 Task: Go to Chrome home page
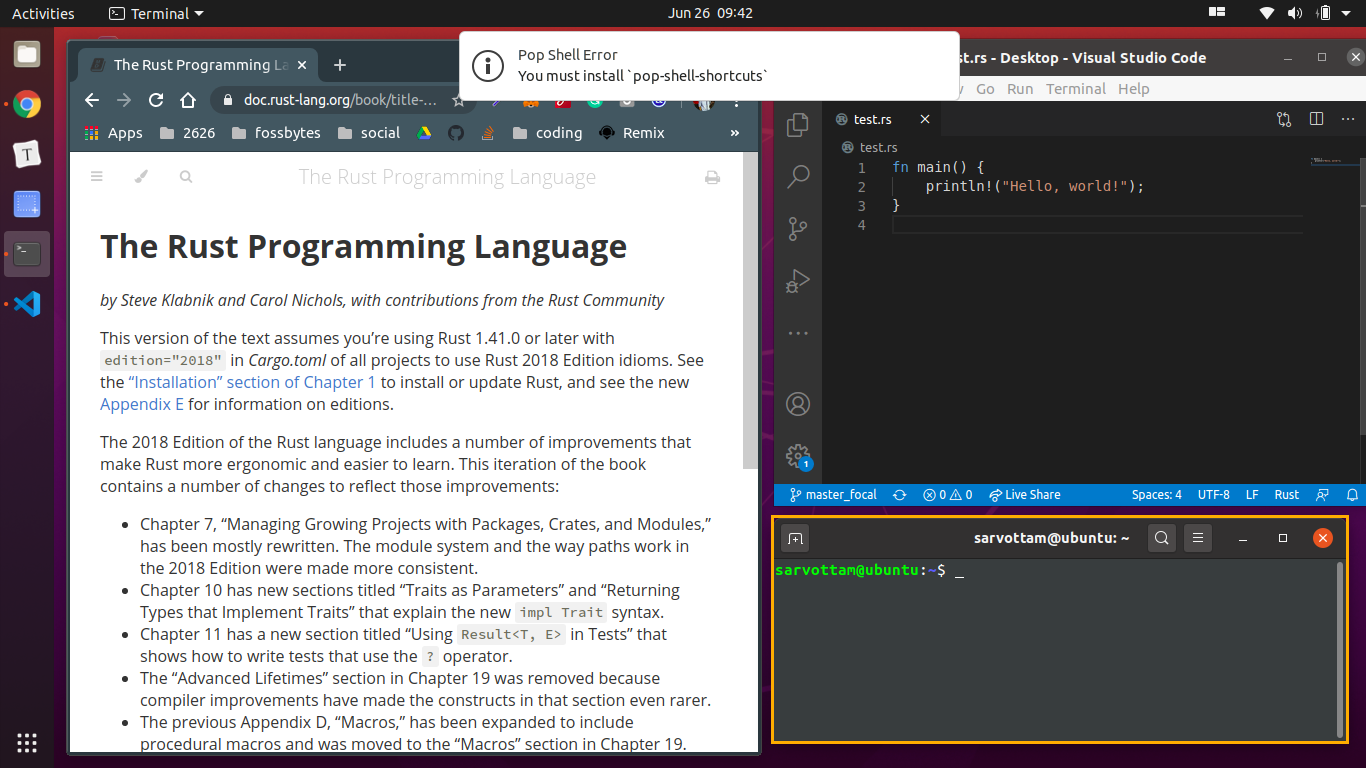coord(188,100)
